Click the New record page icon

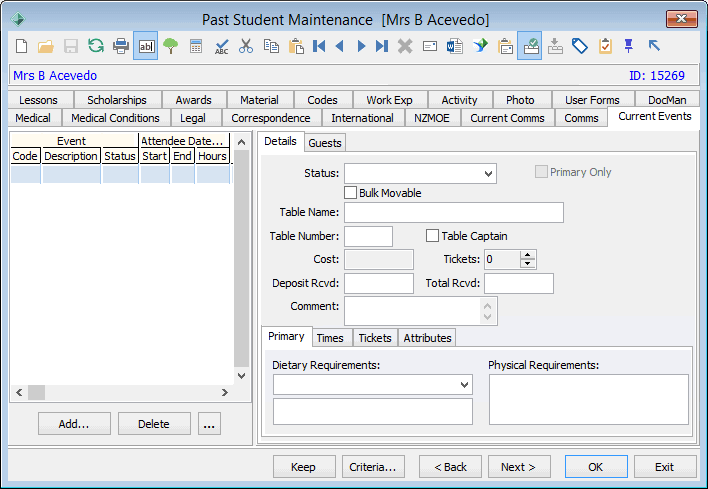coord(21,46)
